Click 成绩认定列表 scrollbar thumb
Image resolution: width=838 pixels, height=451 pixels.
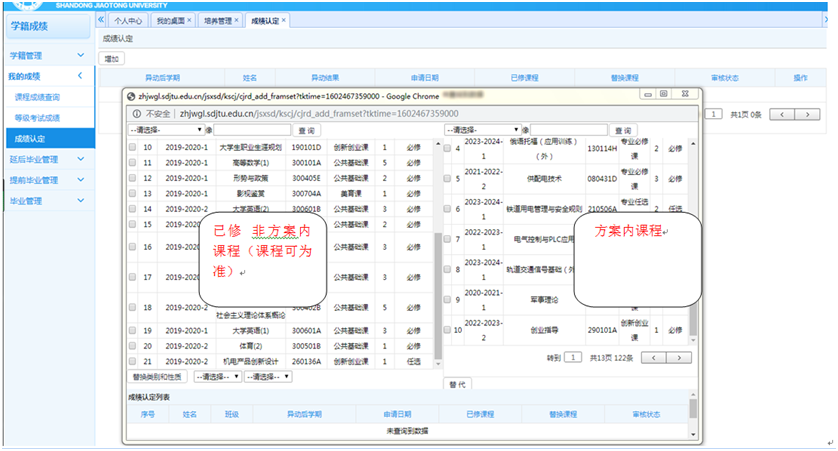point(693,408)
